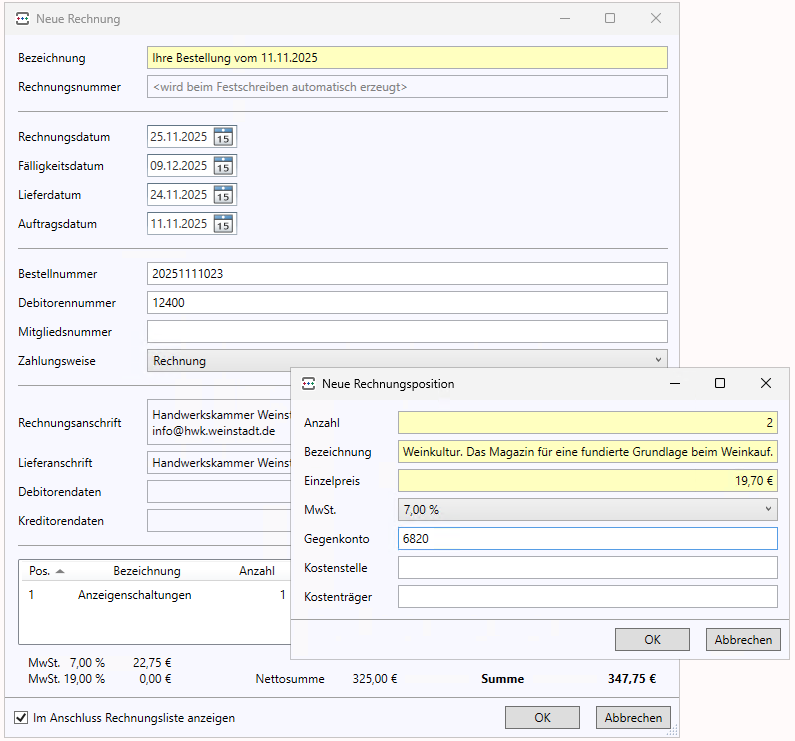Confirm position with OK in Neue Rechnungsposition
The image size is (795, 741).
tap(652, 640)
